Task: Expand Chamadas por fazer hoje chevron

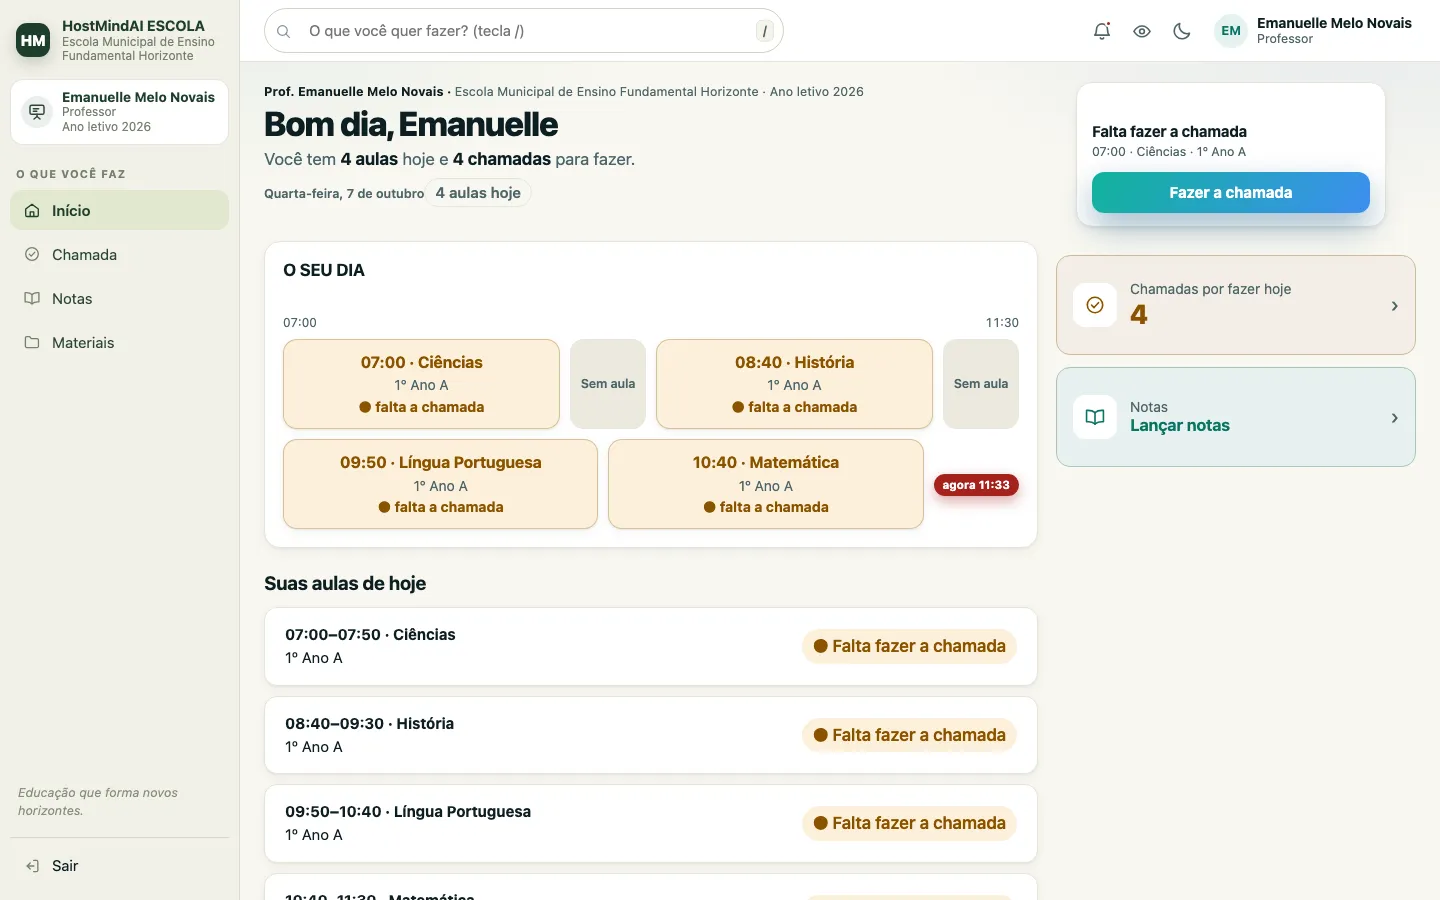Action: 1394,306
